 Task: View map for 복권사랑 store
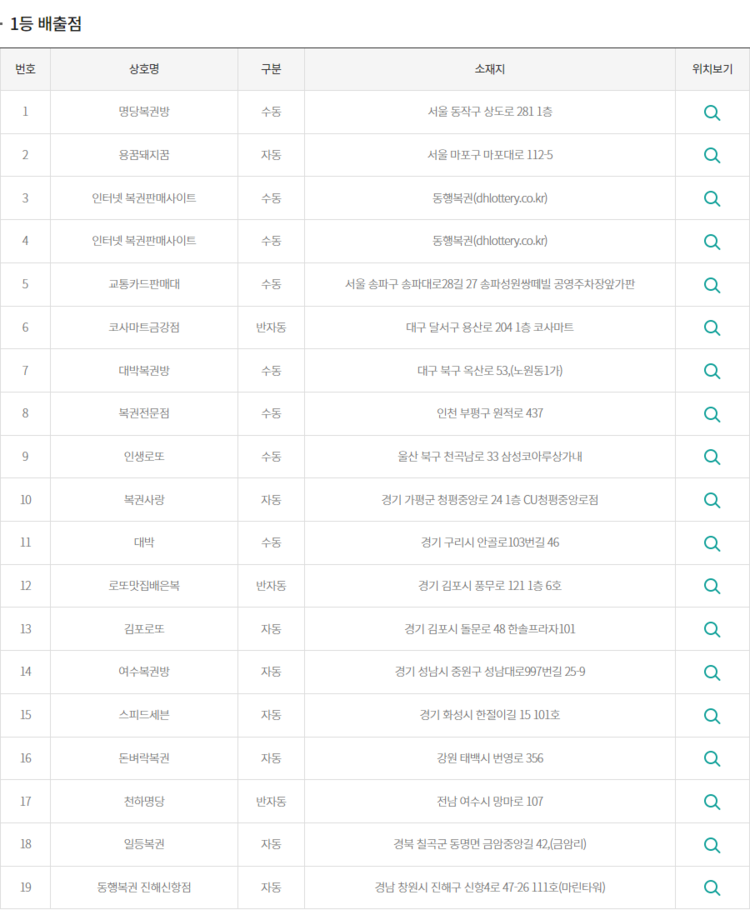coord(712,499)
